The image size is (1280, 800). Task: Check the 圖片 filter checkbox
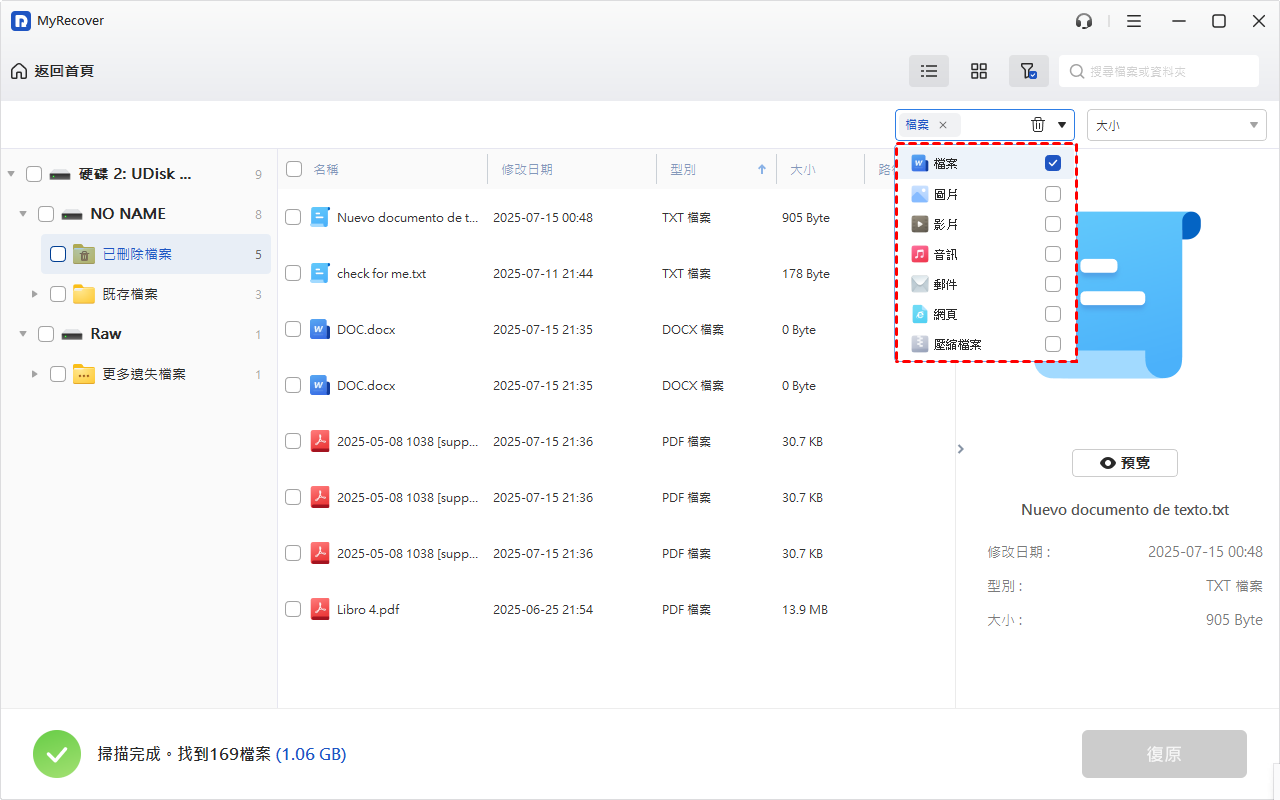pyautogui.click(x=1053, y=194)
